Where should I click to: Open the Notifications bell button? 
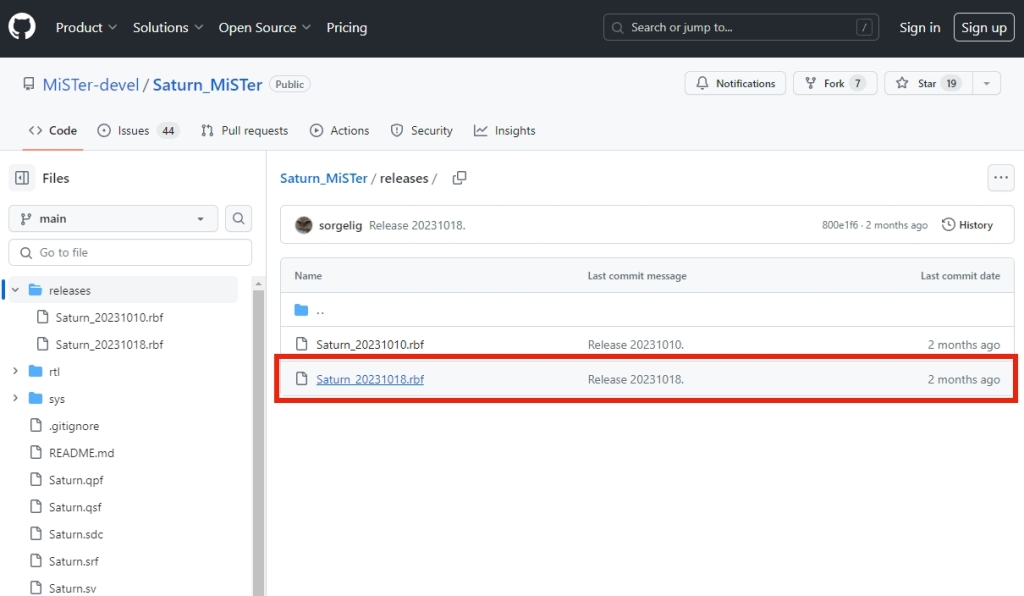click(735, 84)
